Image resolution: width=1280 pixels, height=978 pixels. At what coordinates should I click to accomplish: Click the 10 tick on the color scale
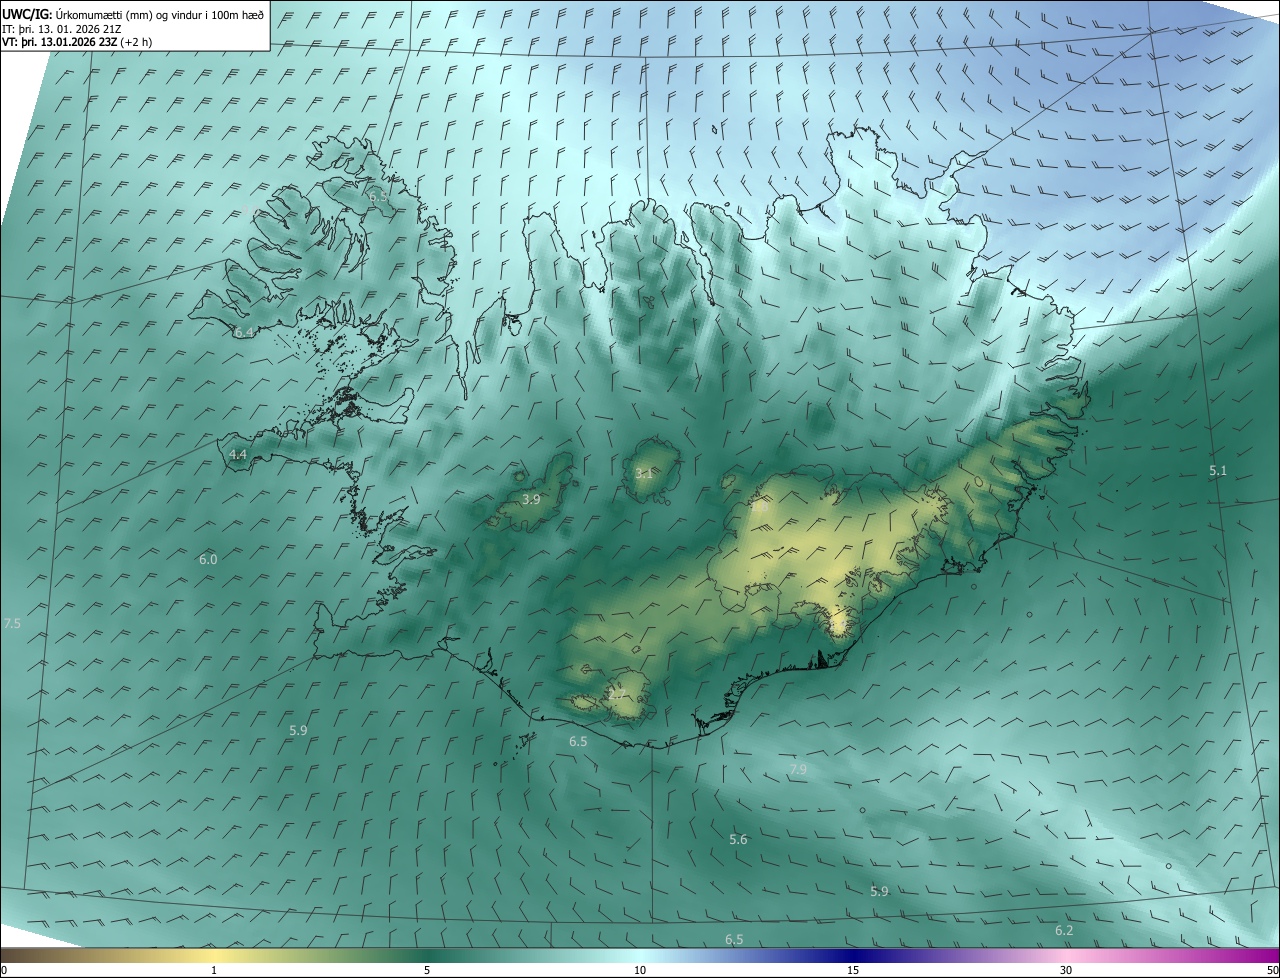(x=640, y=971)
